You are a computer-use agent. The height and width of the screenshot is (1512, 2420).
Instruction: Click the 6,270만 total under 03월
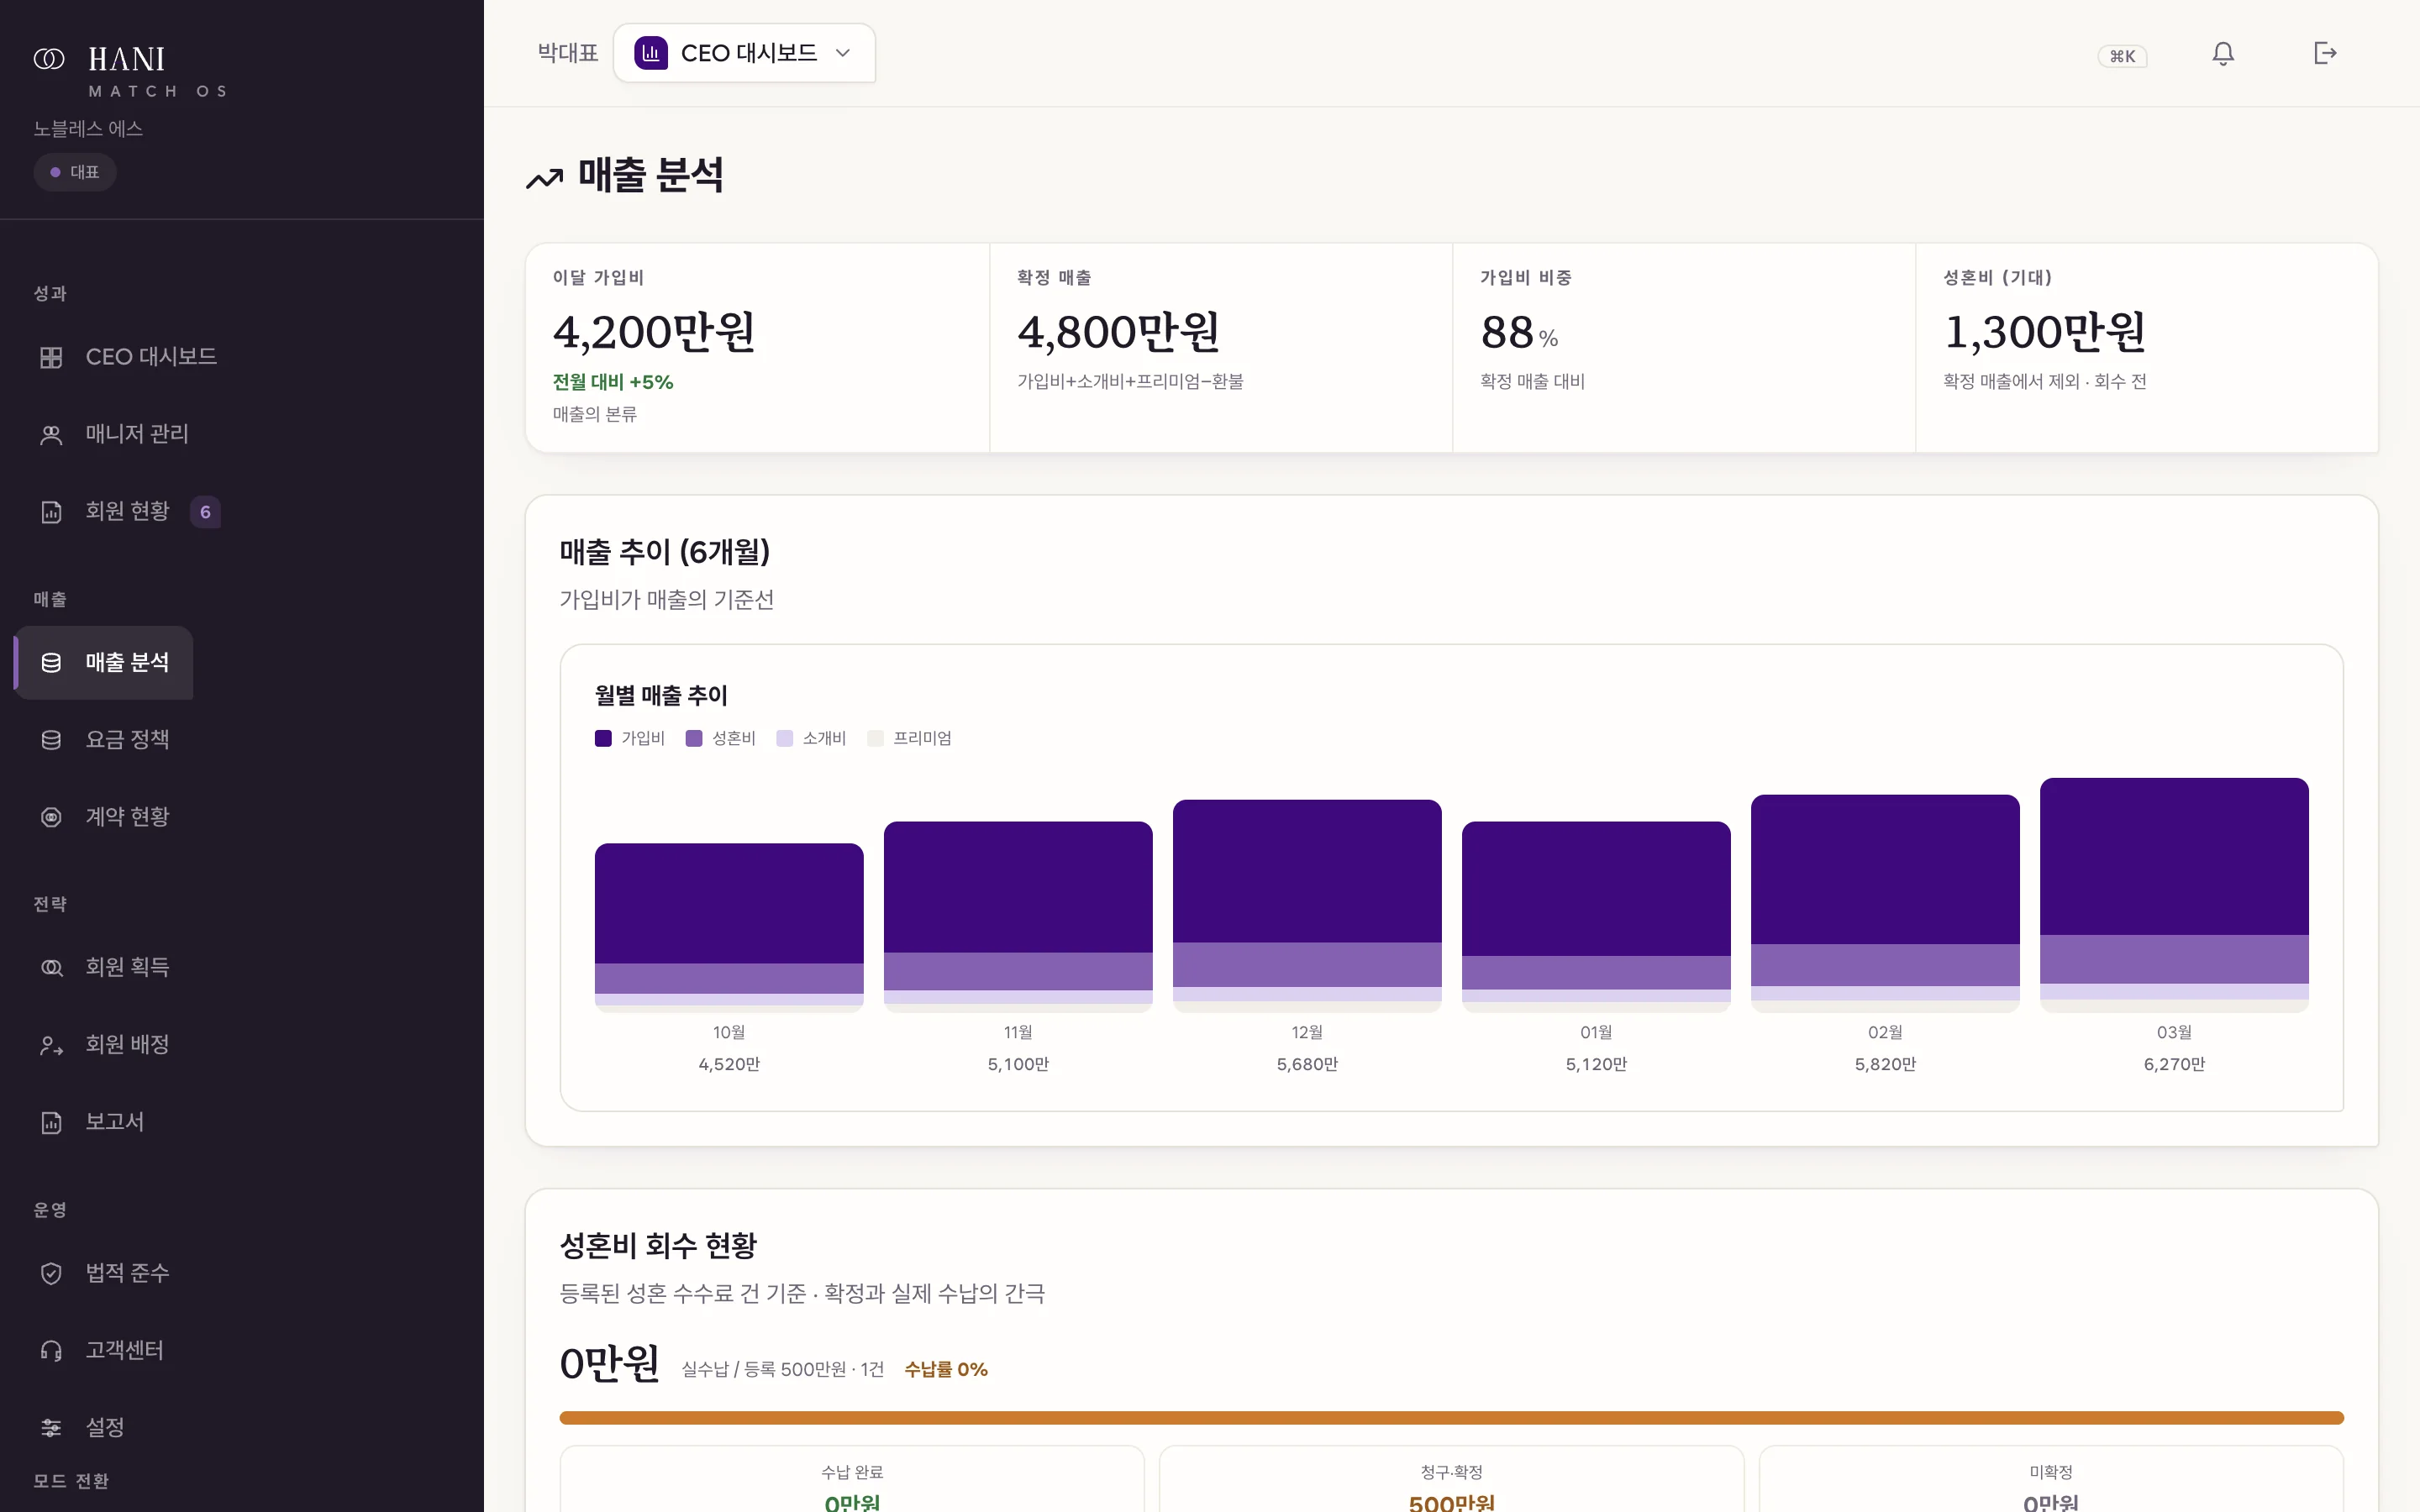pyautogui.click(x=2174, y=1064)
